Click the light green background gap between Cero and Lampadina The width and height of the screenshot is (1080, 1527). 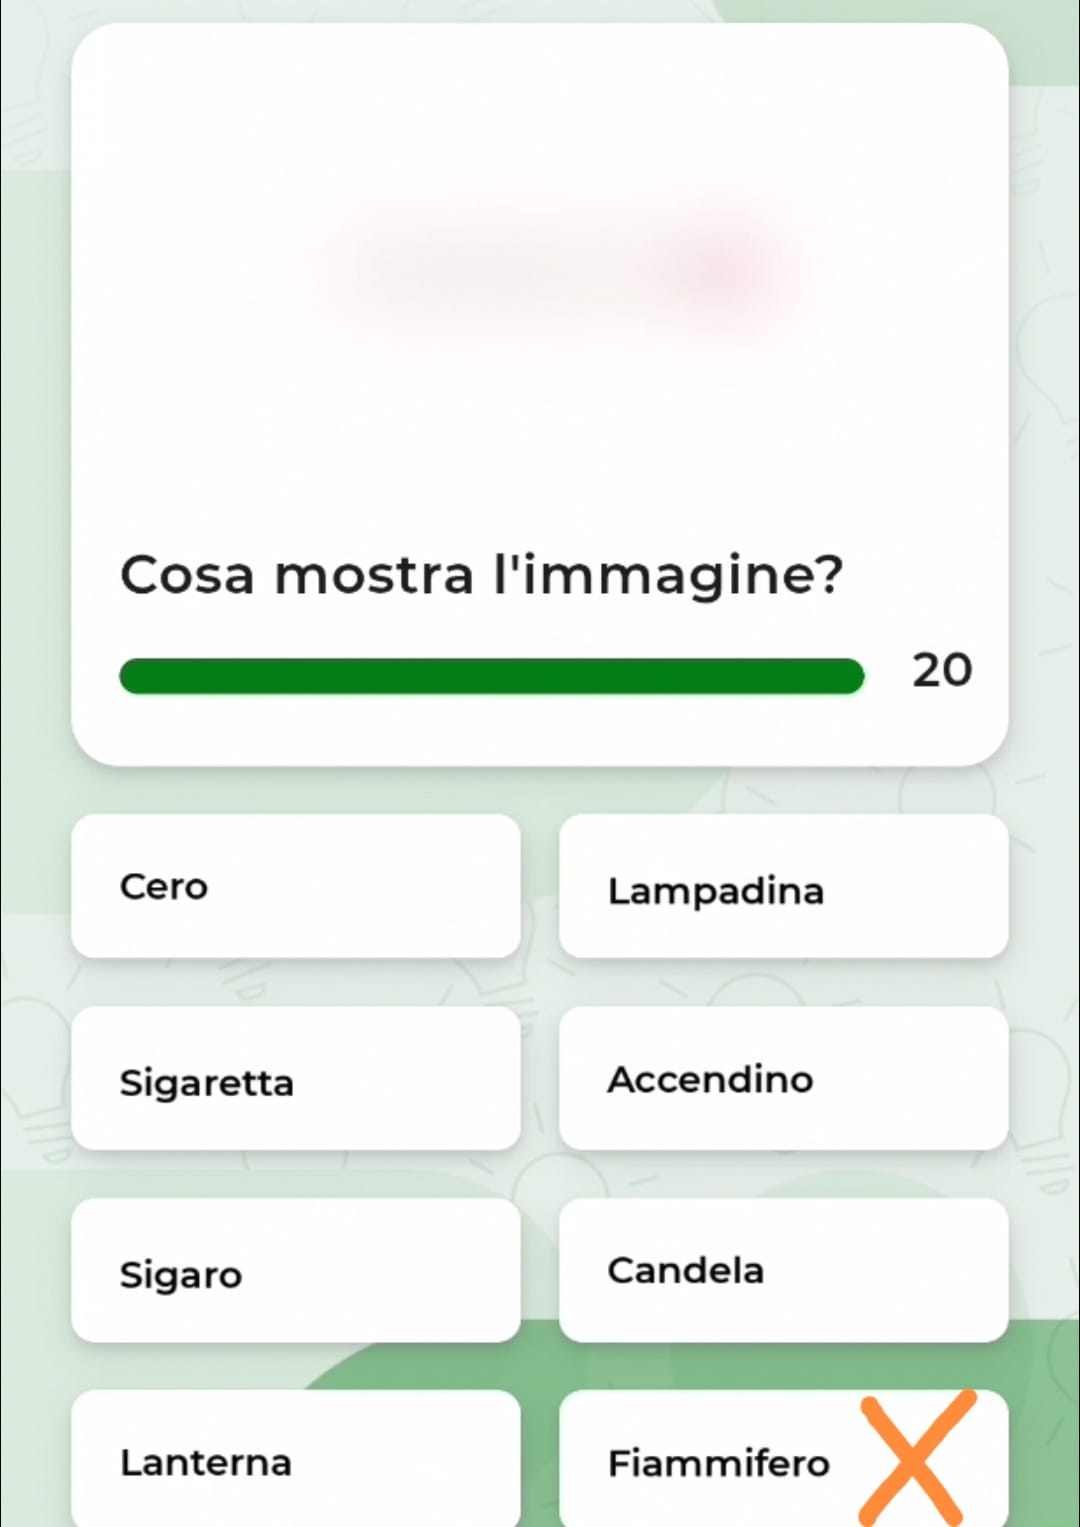[540, 886]
